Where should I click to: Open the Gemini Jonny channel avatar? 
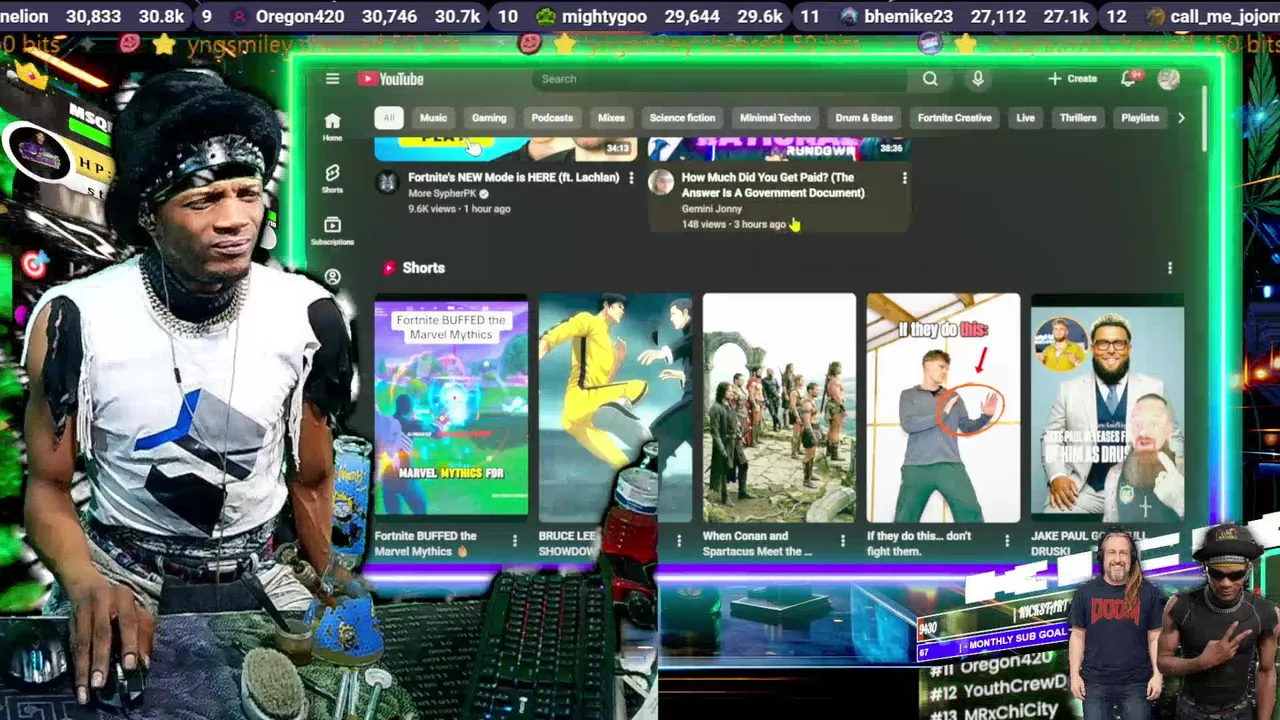coord(661,182)
